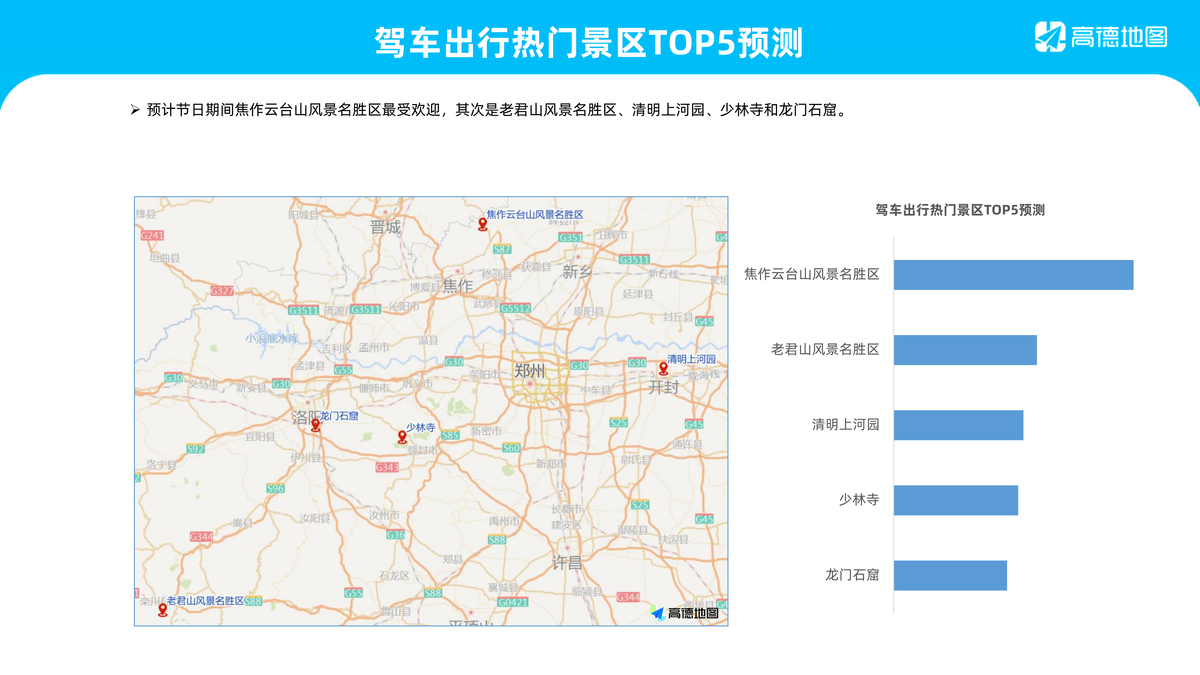This screenshot has height=675, width=1200.
Task: Click the city name 开封 on the map
Action: point(664,386)
